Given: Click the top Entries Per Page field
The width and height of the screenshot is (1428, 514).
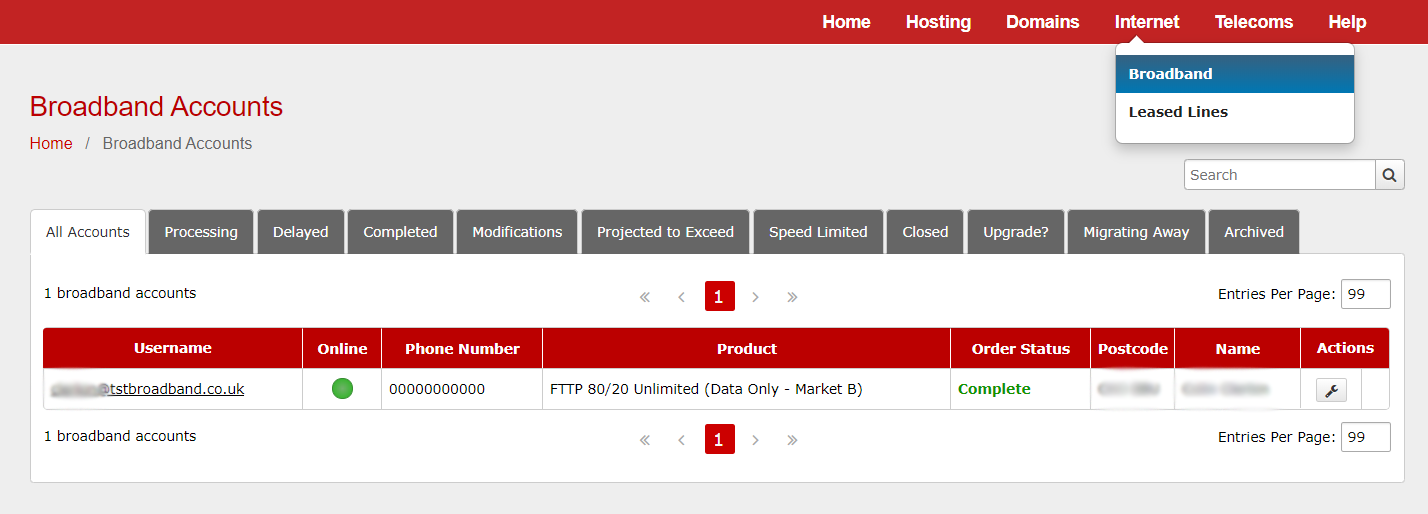Looking at the screenshot, I should (1365, 294).
